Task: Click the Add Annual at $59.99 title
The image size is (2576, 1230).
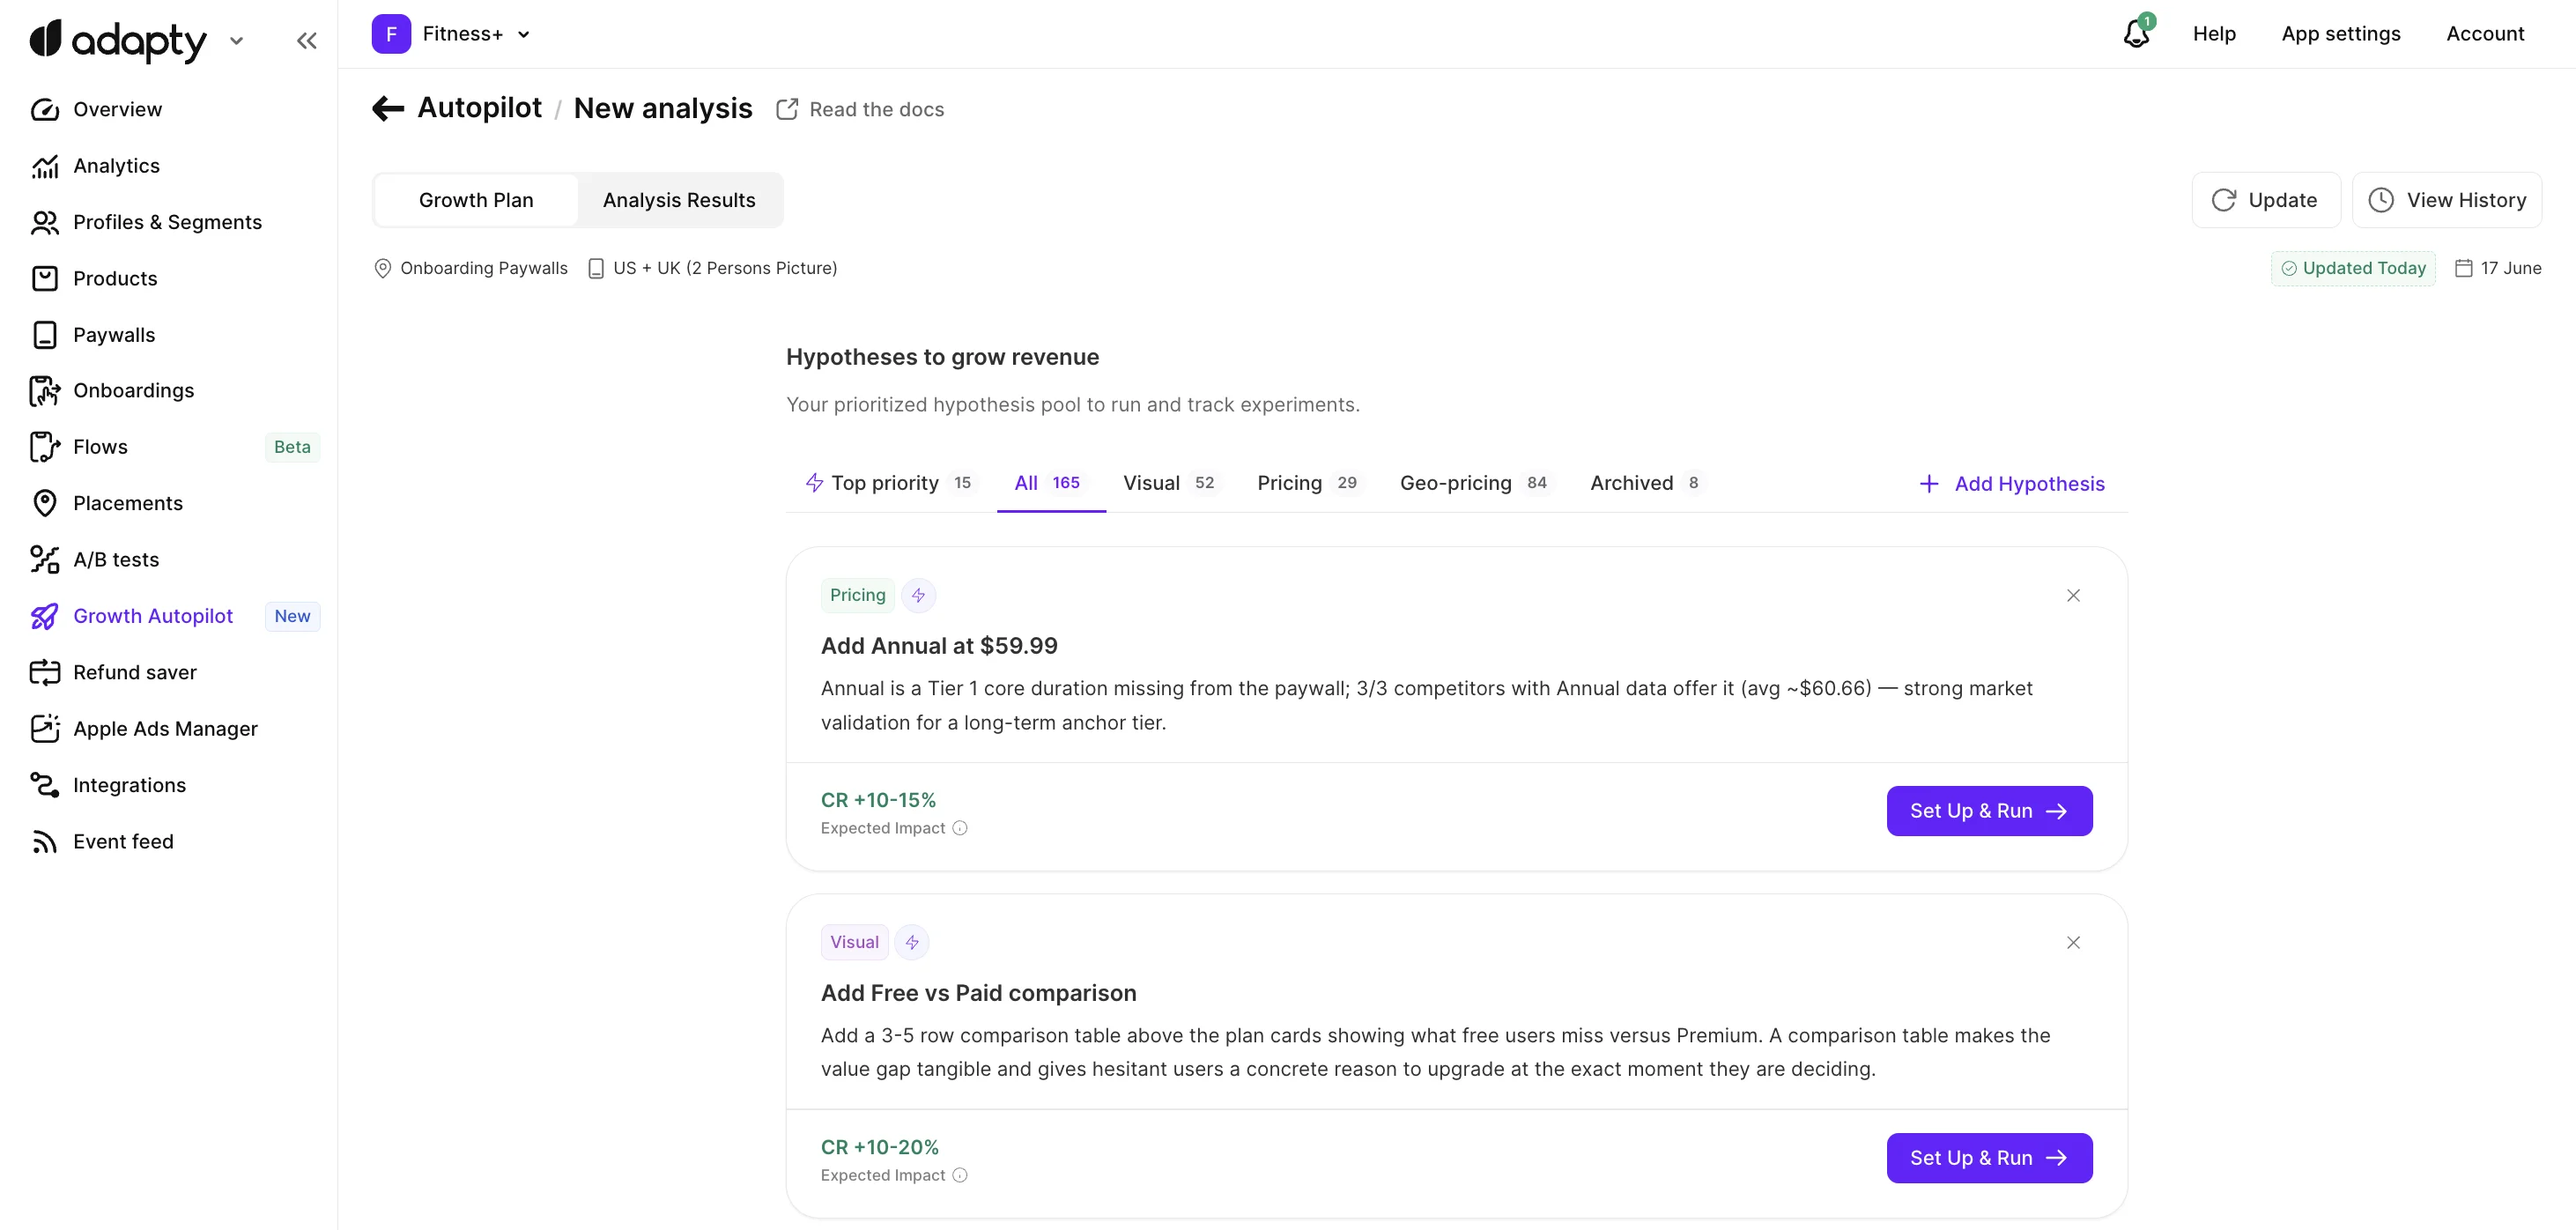Action: tap(939, 646)
